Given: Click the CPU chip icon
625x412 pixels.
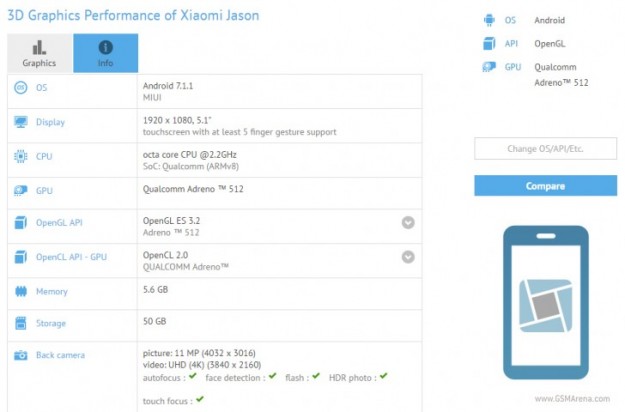Looking at the screenshot, I should click(20, 156).
